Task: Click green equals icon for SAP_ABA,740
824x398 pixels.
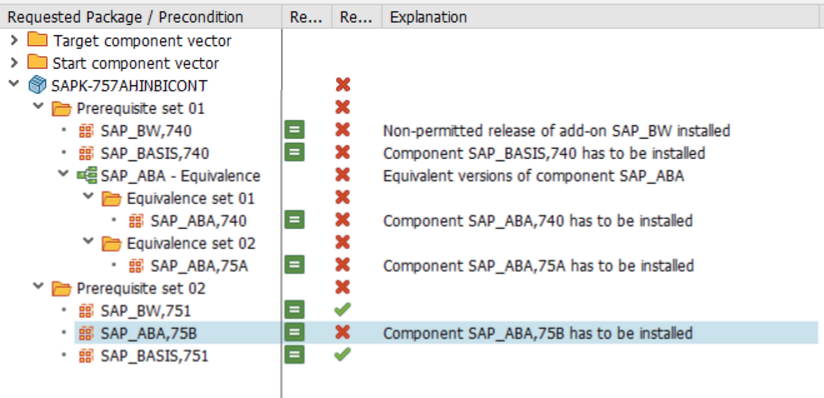Action: (x=294, y=220)
